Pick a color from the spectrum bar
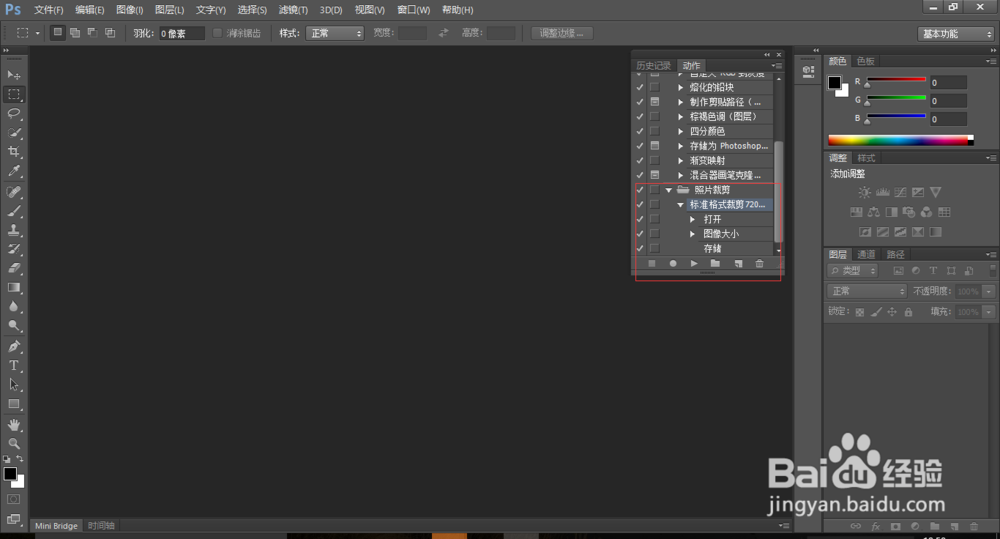The image size is (1000, 539). [901, 140]
